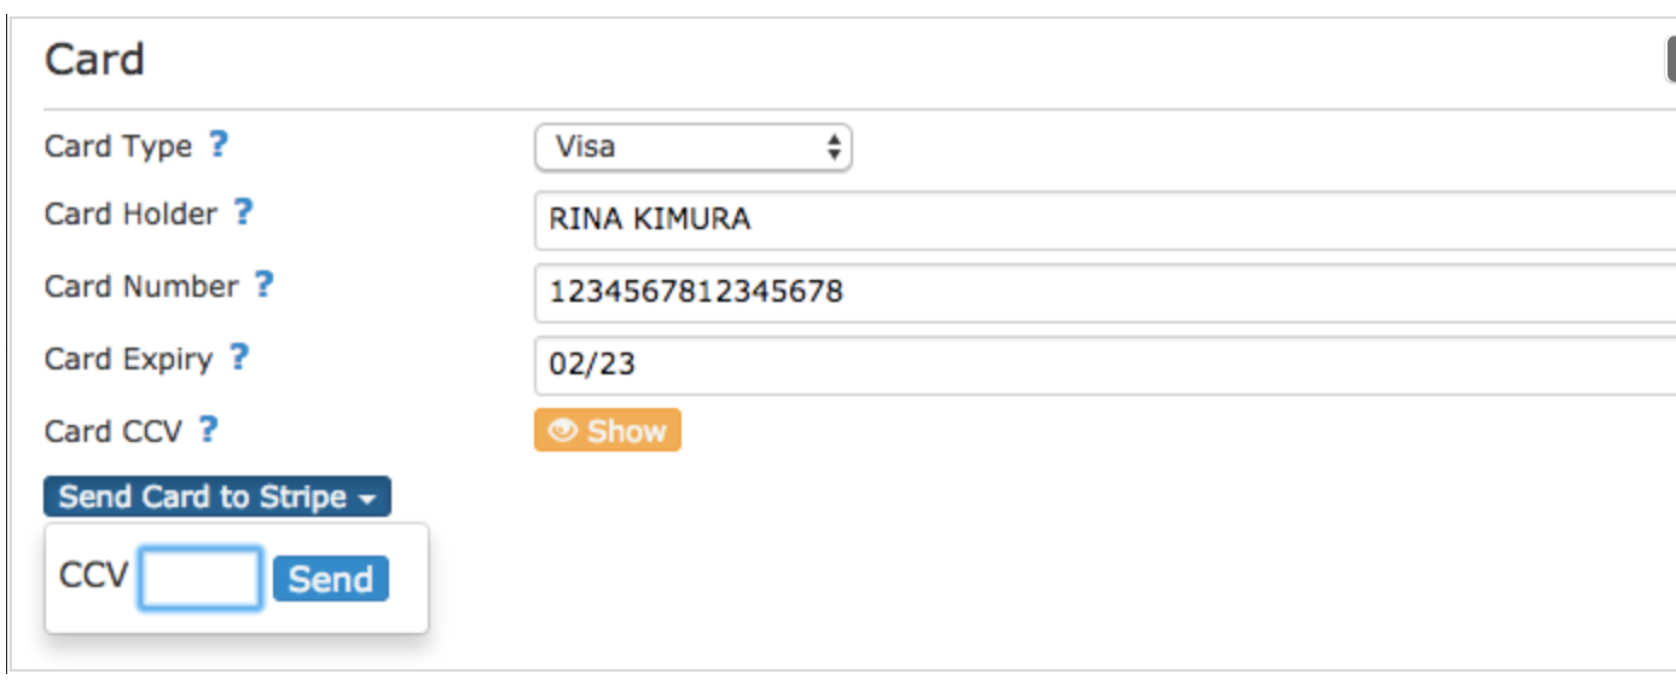
Task: Click the Card CCV label text
Action: point(113,432)
